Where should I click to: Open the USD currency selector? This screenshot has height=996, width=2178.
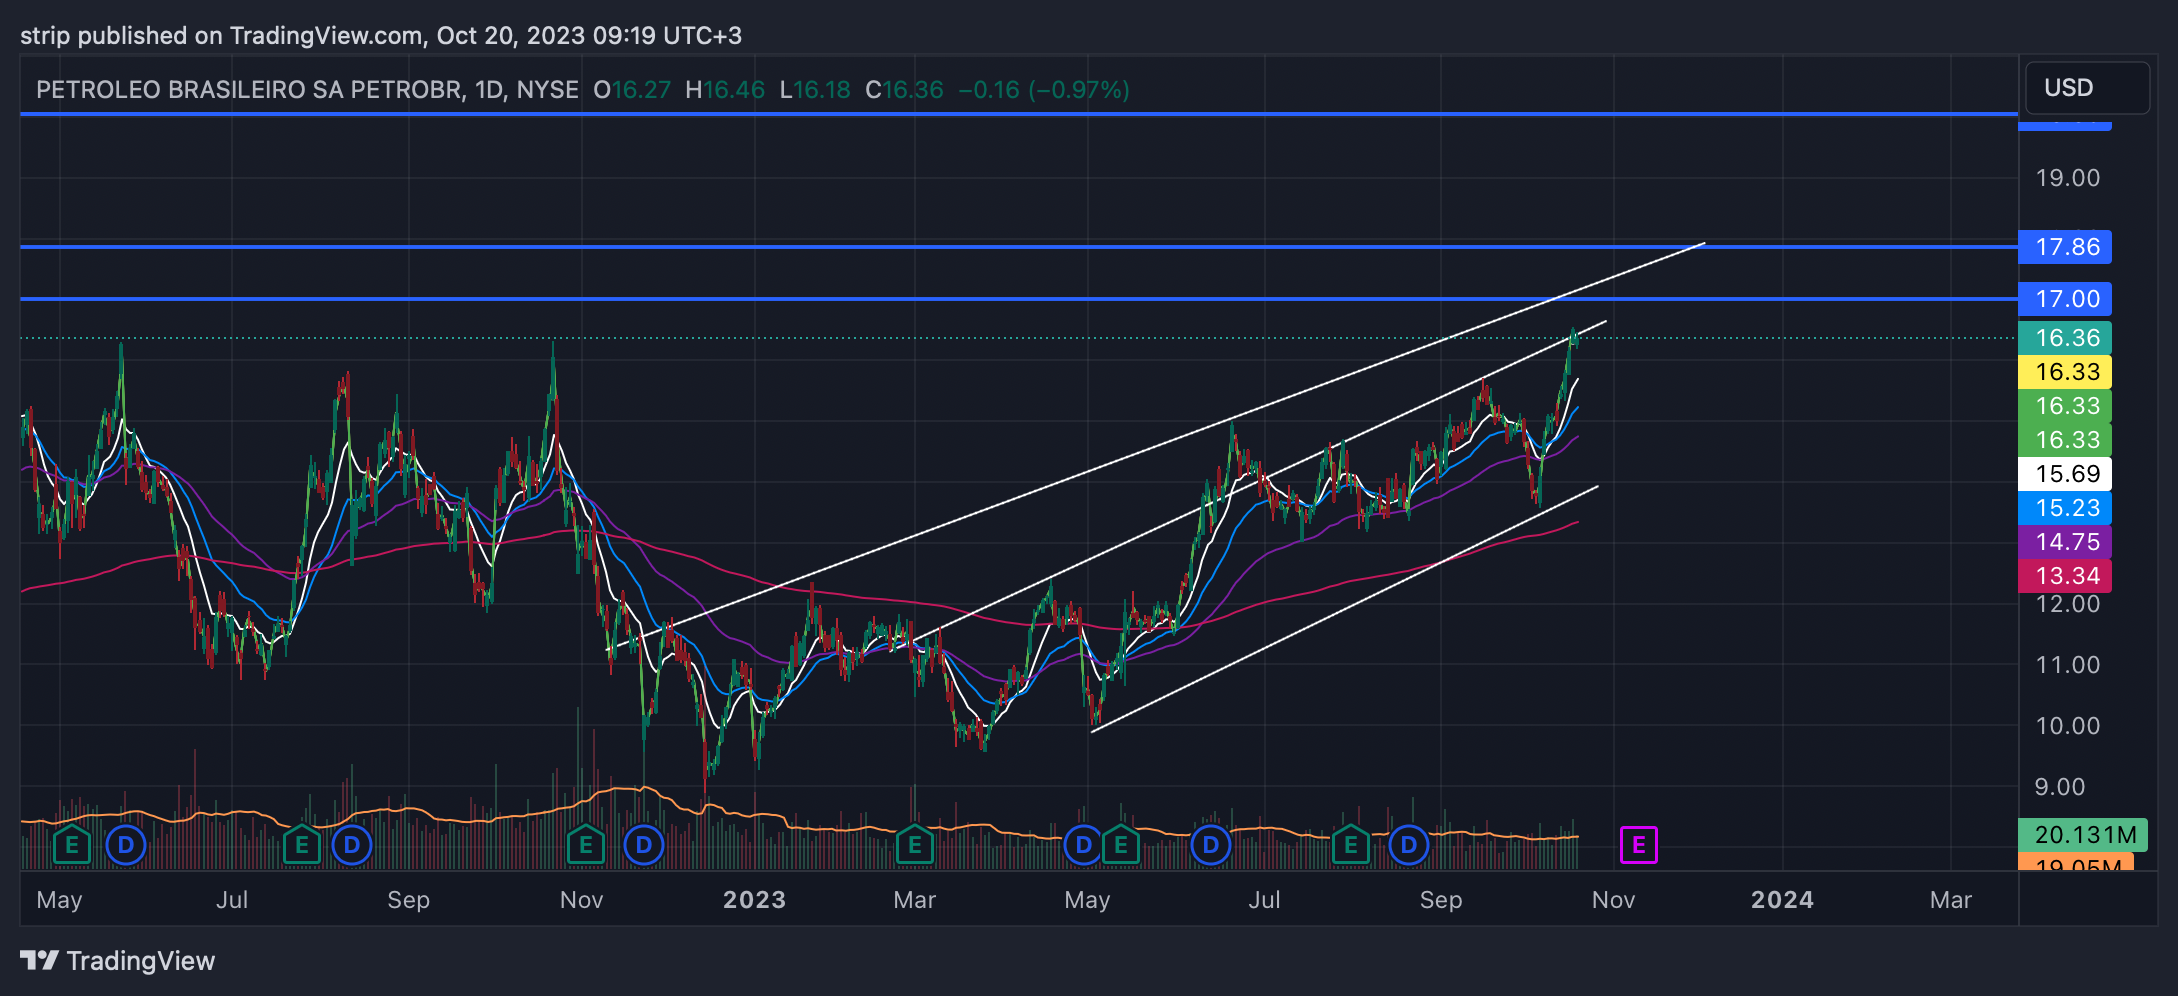coord(2086,88)
